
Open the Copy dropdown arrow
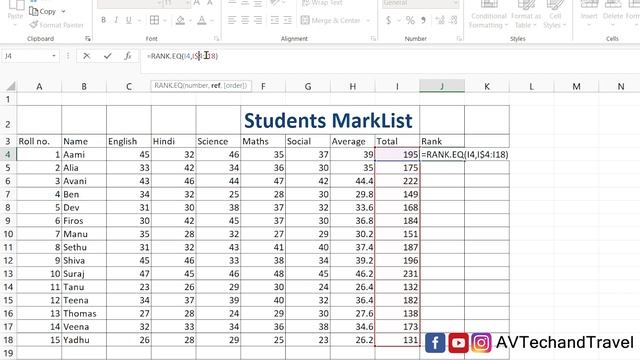(x=63, y=11)
